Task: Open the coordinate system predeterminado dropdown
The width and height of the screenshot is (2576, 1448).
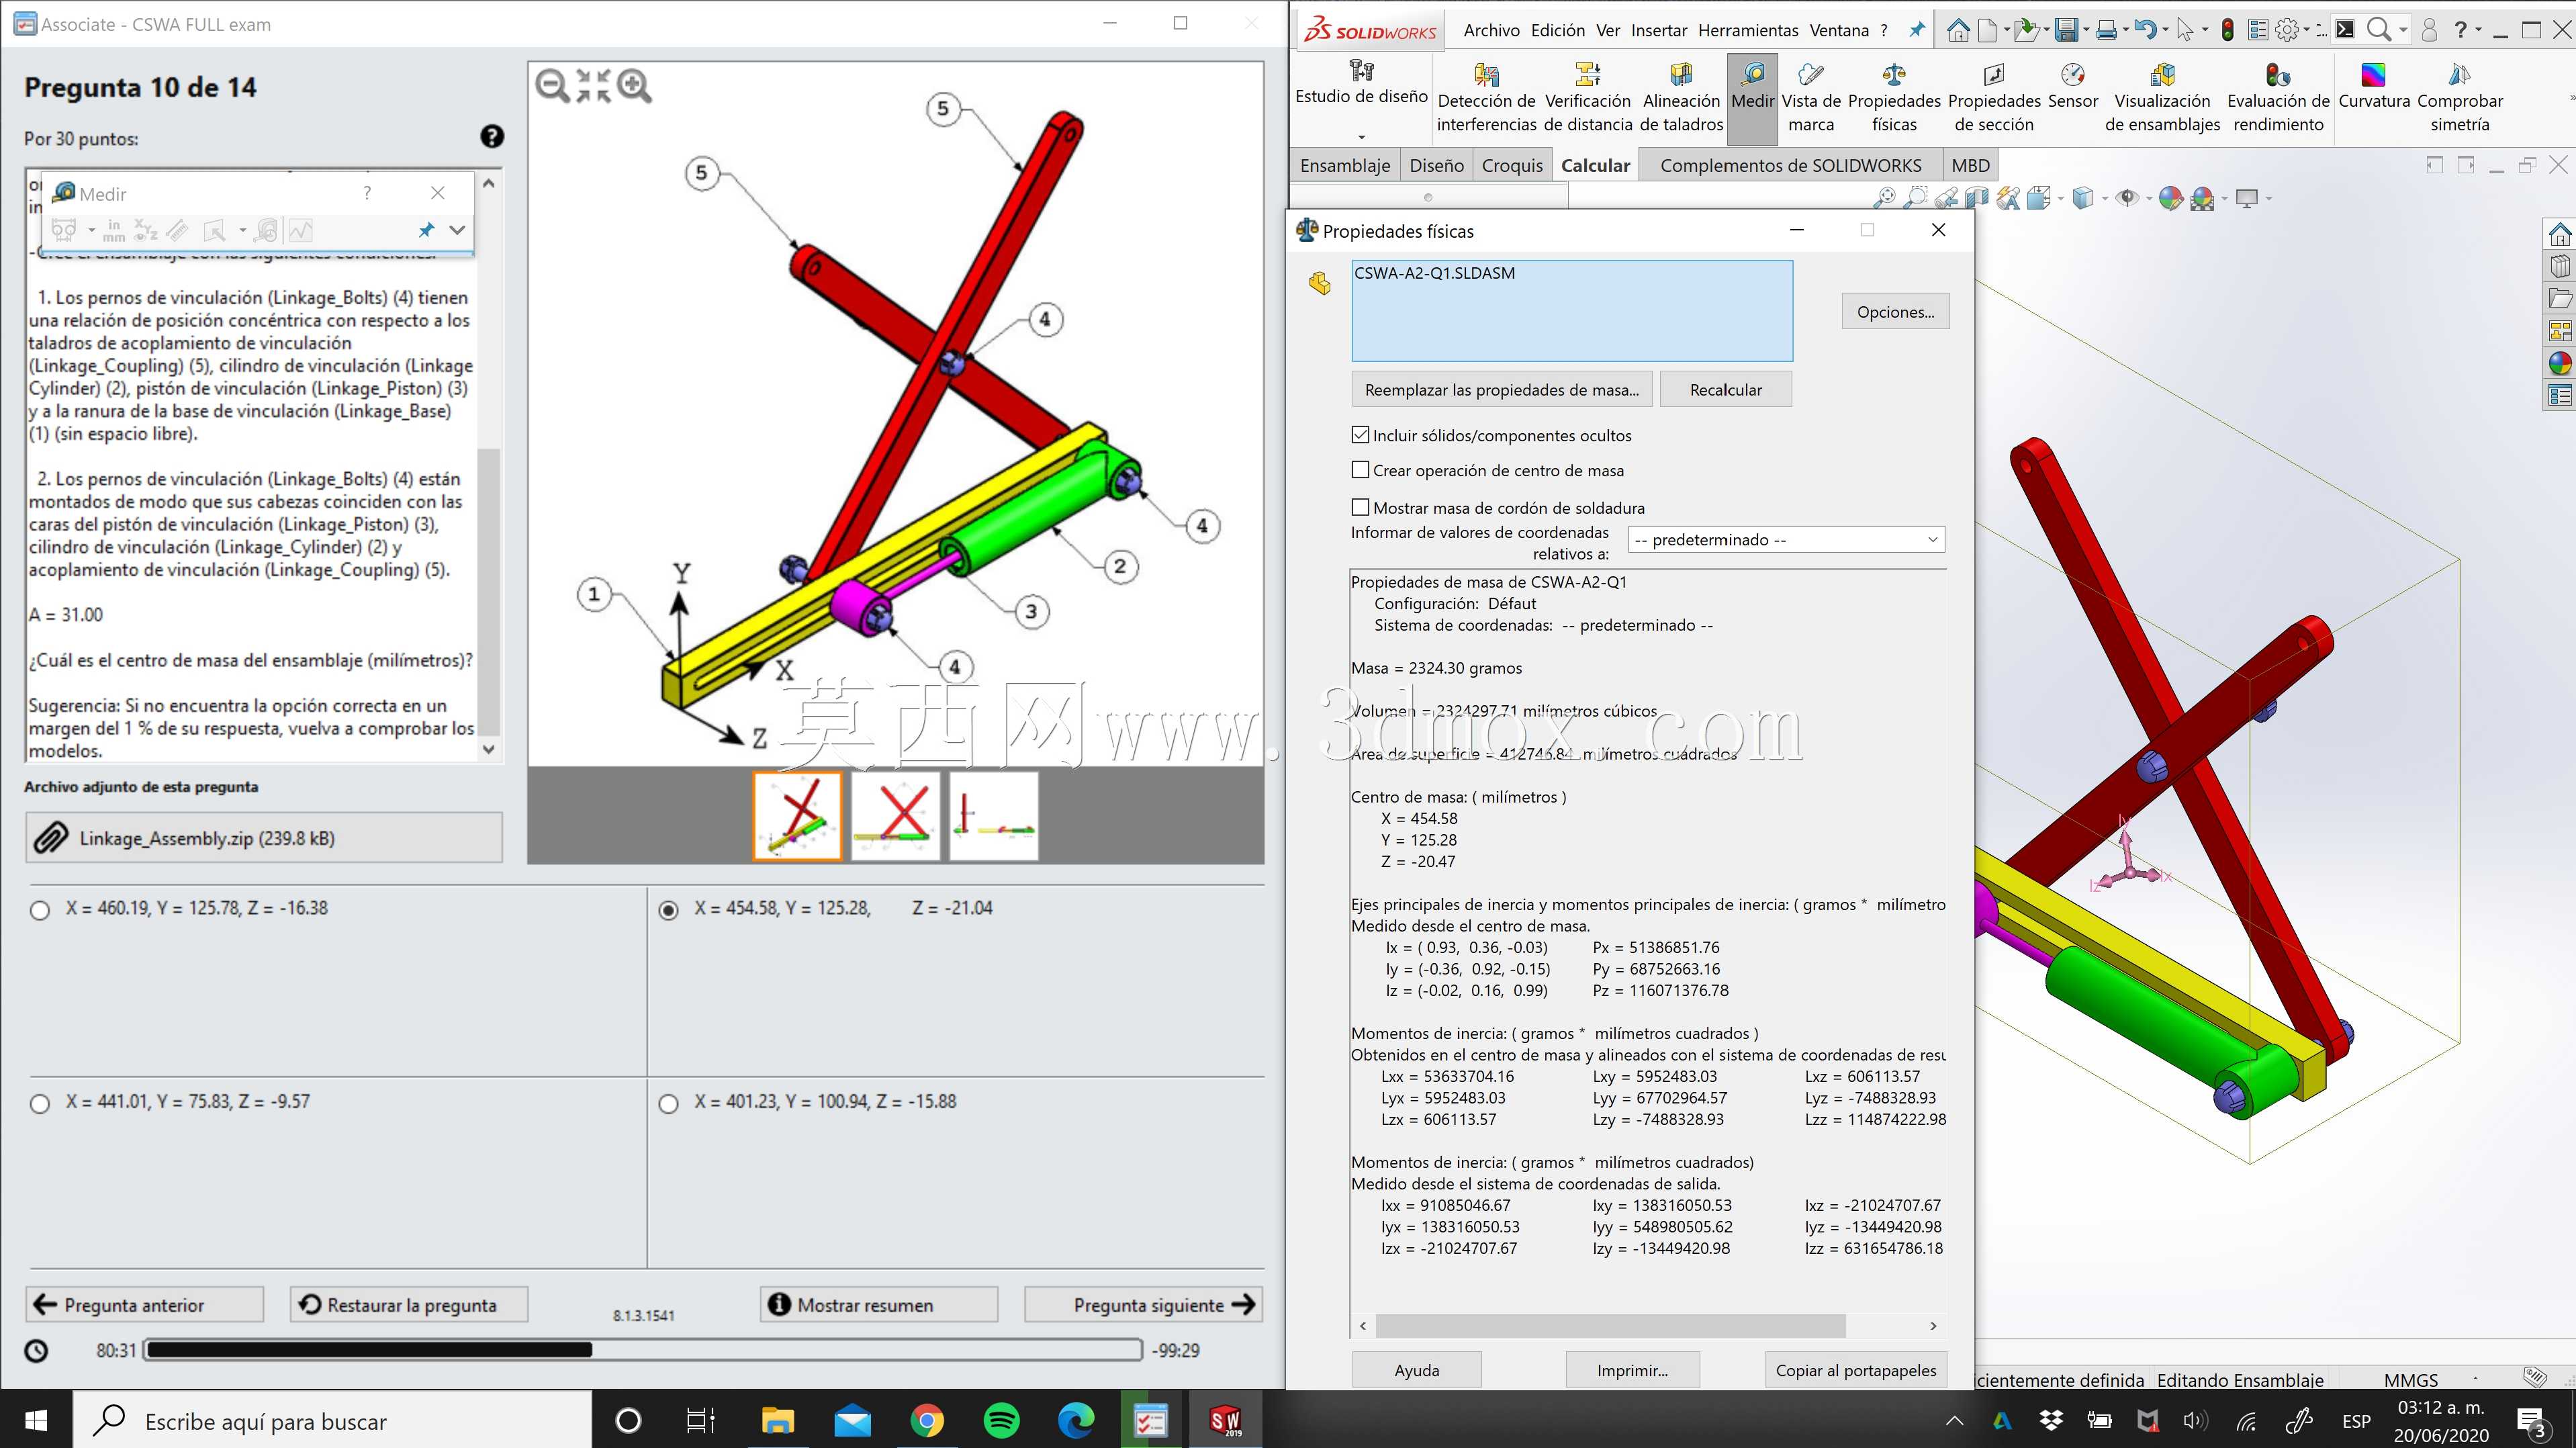Action: [1786, 540]
